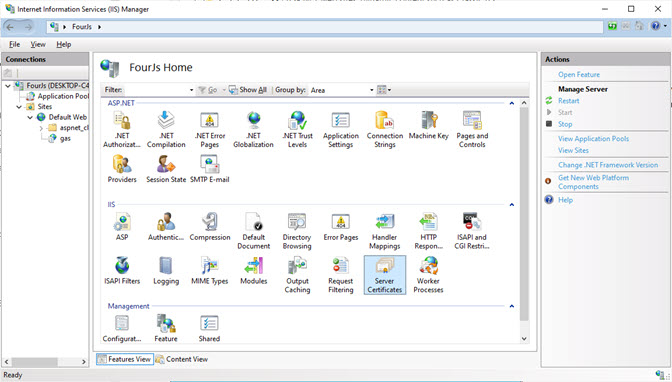Image resolution: width=672 pixels, height=382 pixels.
Task: Open the Directory Browsing feature
Action: (297, 231)
